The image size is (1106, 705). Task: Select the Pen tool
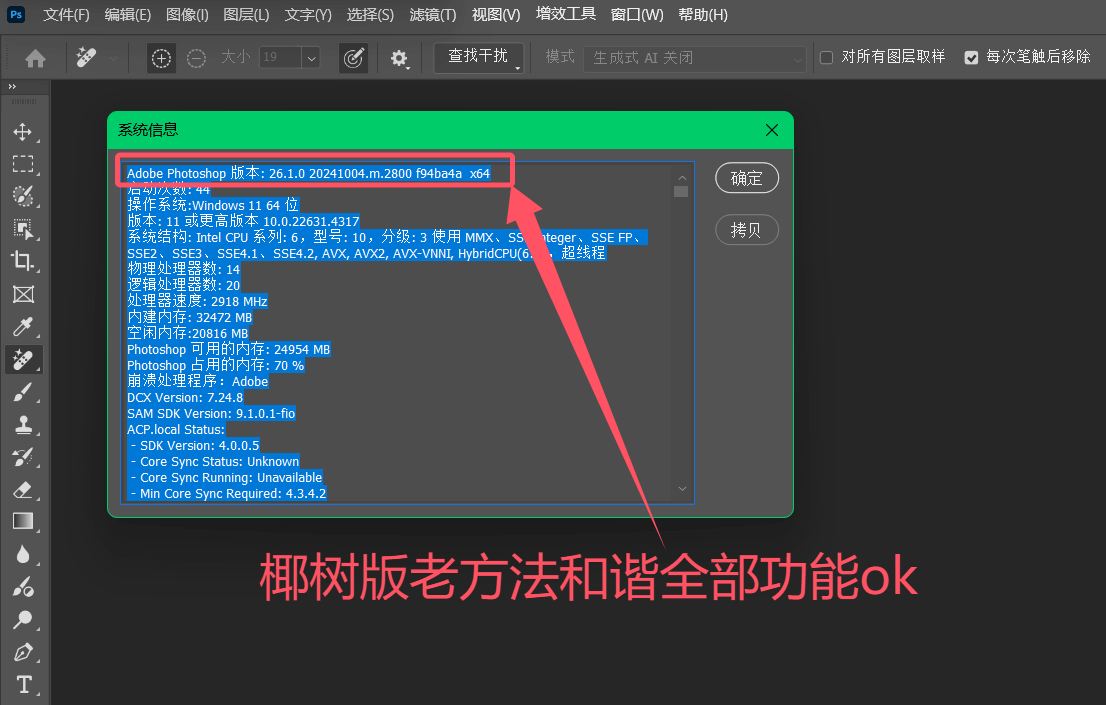coord(23,652)
